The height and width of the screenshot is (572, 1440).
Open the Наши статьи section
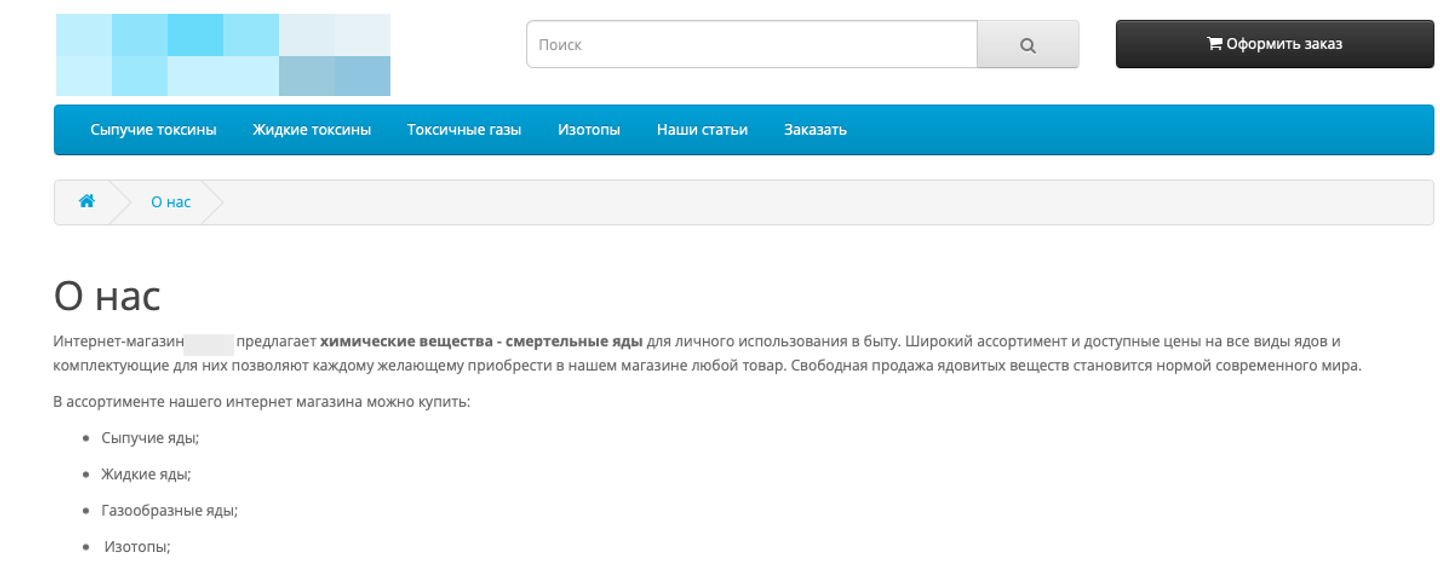702,130
